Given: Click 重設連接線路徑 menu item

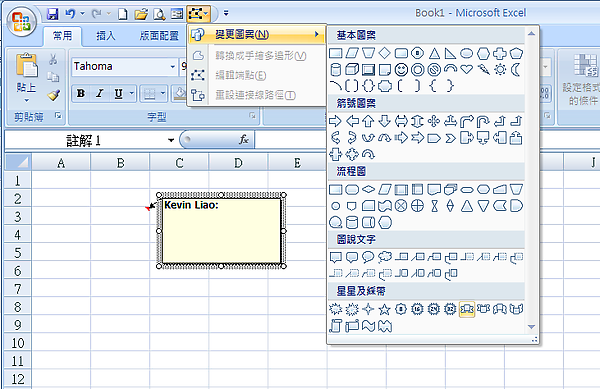Looking at the screenshot, I should tap(256, 95).
